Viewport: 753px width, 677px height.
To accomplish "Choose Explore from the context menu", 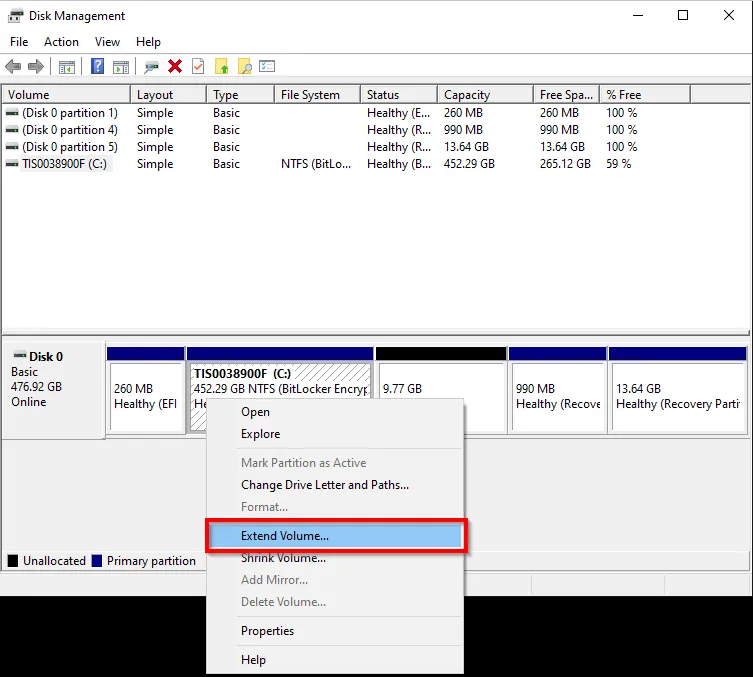I will (x=335, y=434).
